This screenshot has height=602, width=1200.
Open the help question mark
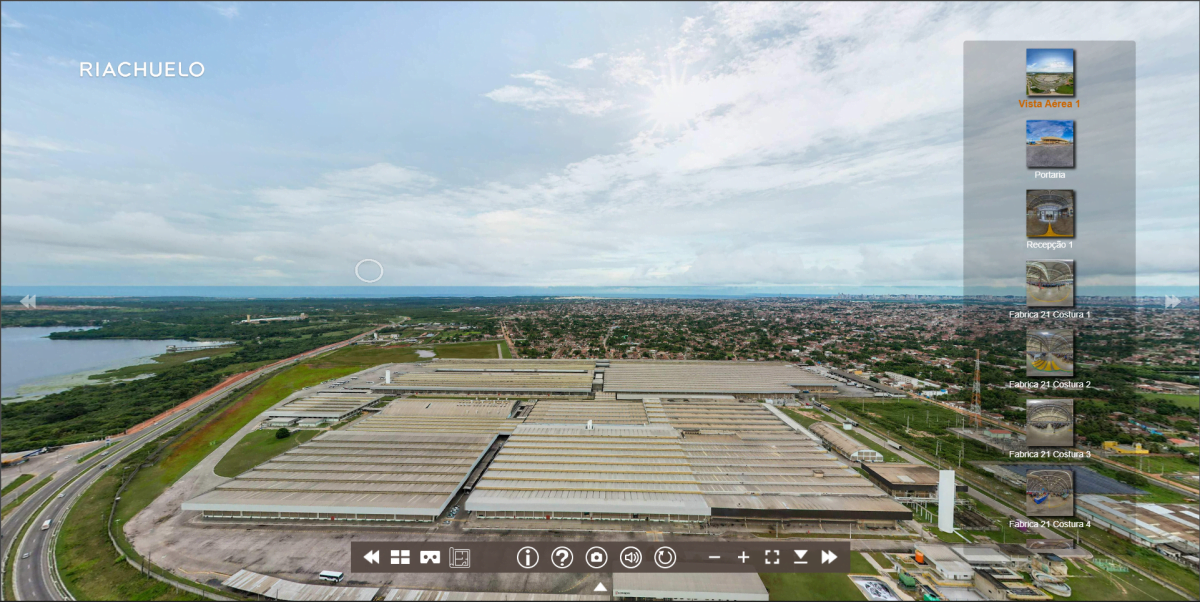pyautogui.click(x=562, y=557)
